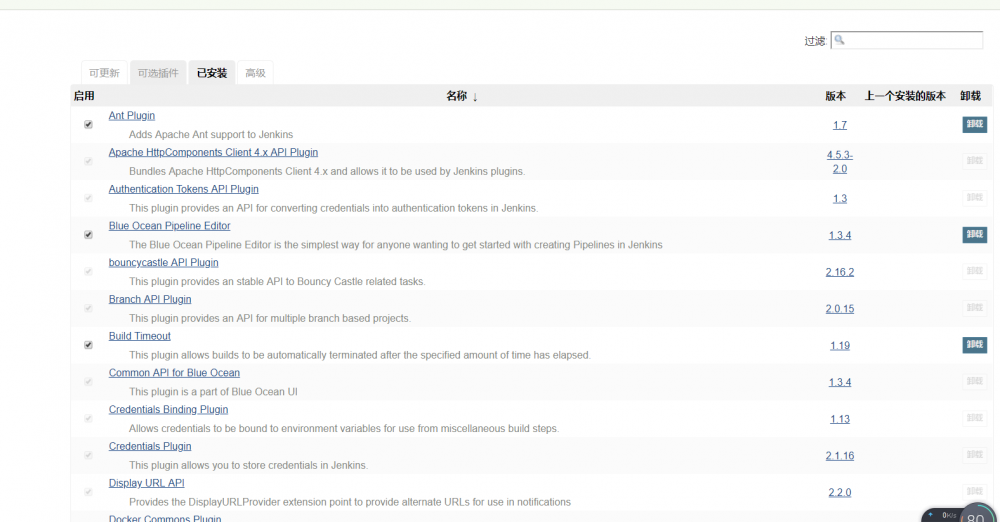Image resolution: width=1000 pixels, height=522 pixels.
Task: Click the disabled uninstall button for Credentials Binding Plugin
Action: (974, 418)
